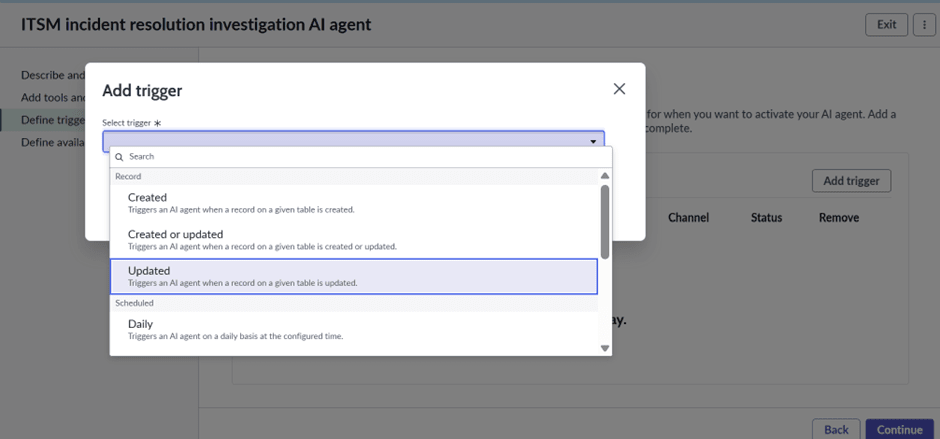Focus the trigger Search input field
Screen dimensions: 940x439
tap(360, 157)
